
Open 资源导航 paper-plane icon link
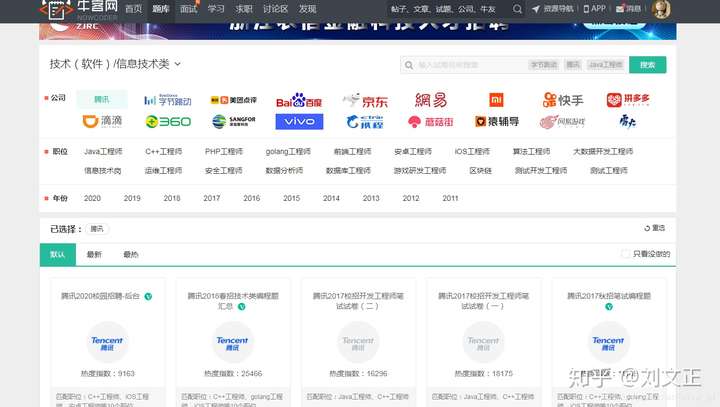pos(553,9)
